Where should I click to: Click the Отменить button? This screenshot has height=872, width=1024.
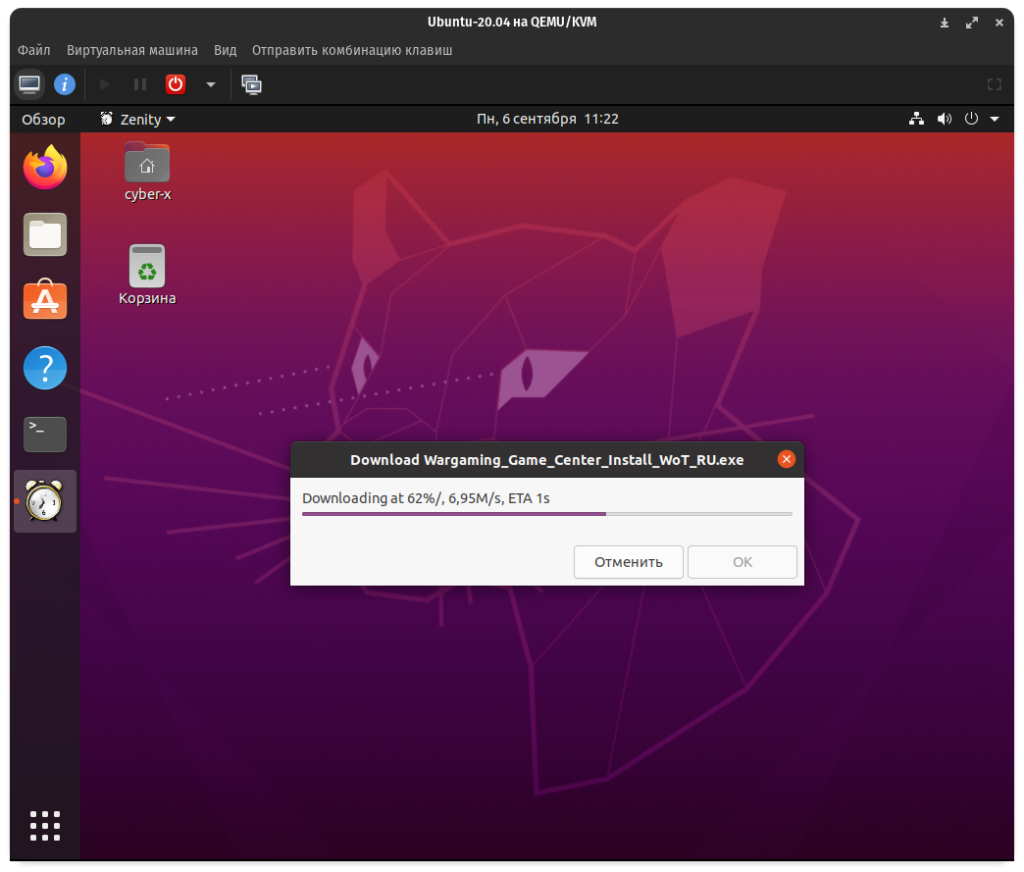tap(628, 562)
